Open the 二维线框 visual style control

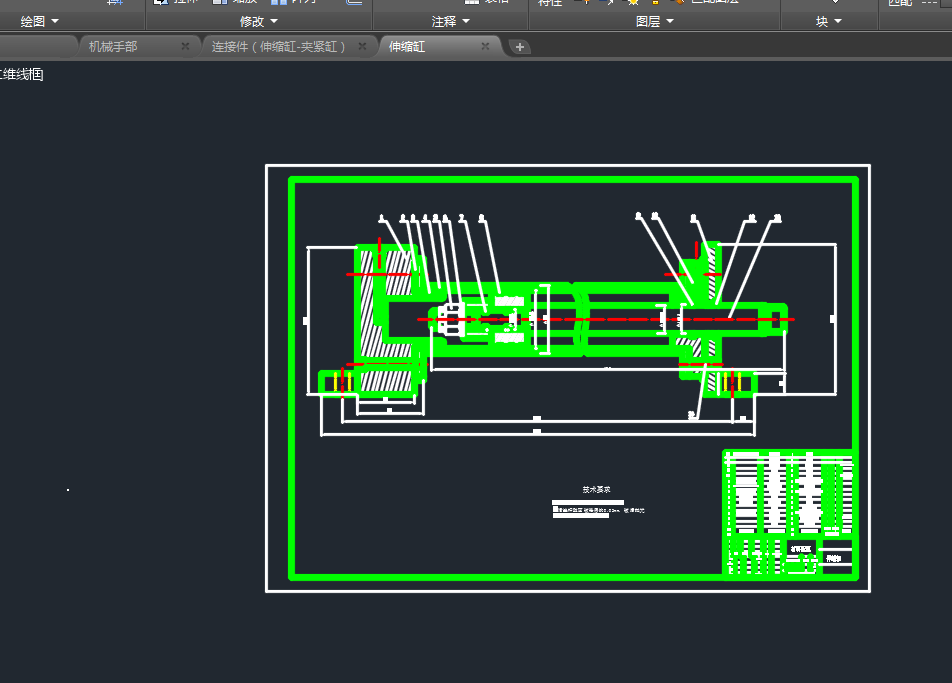click(22, 74)
